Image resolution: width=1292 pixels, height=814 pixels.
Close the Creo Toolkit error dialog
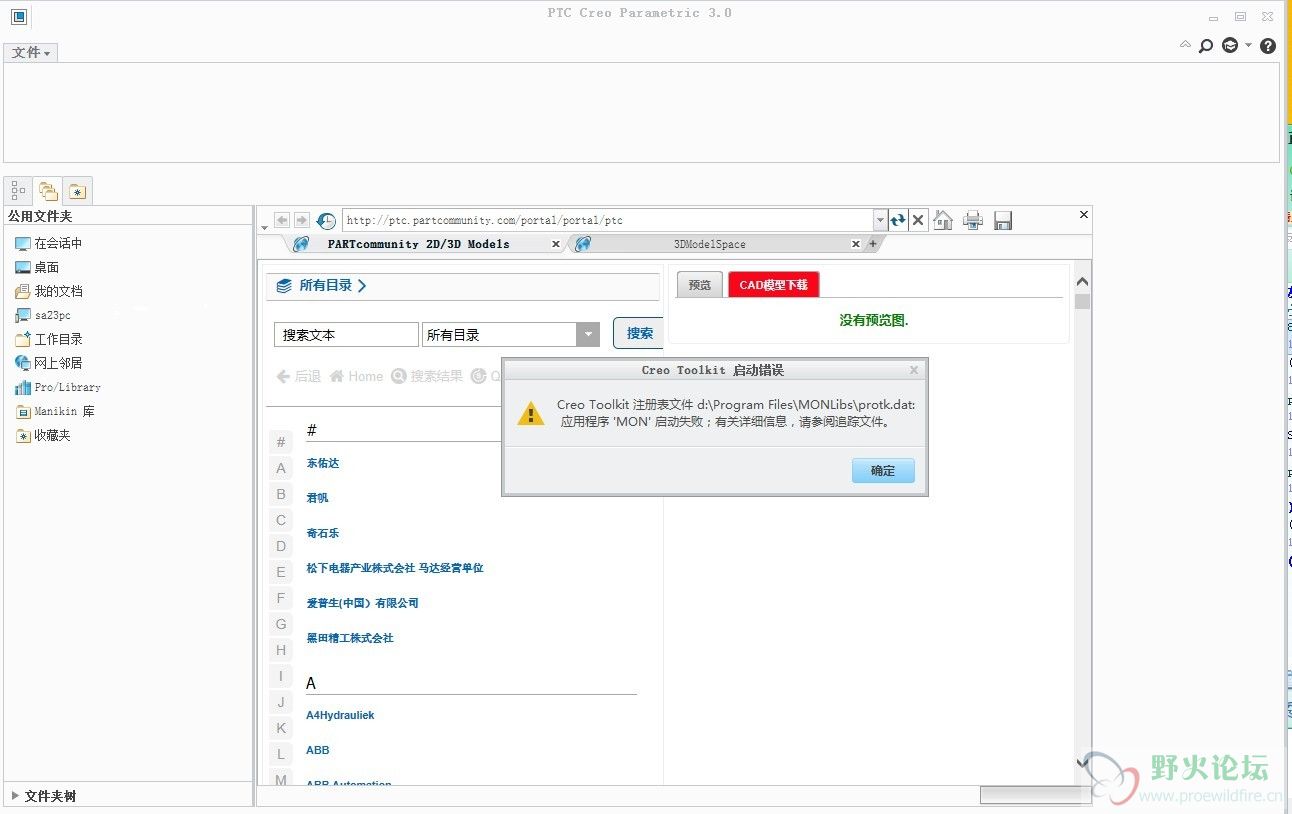tap(913, 370)
